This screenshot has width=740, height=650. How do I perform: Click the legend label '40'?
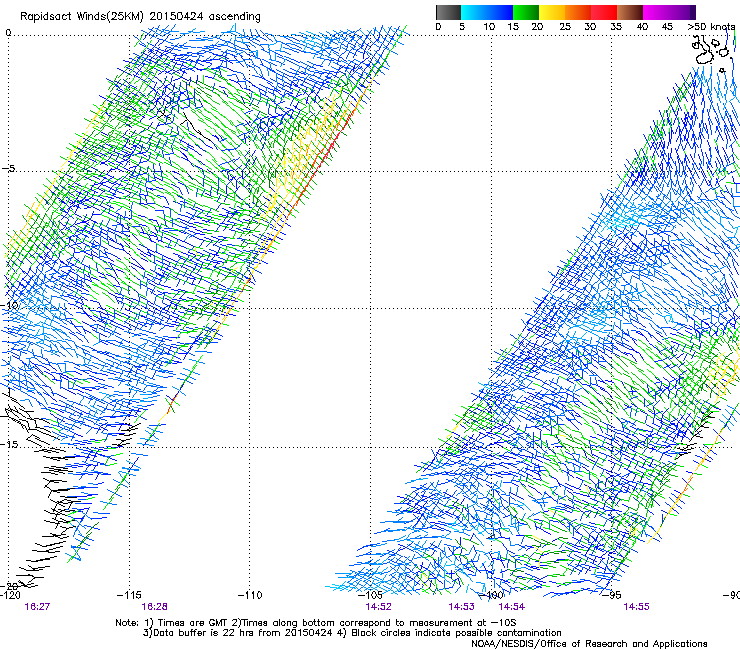[642, 27]
